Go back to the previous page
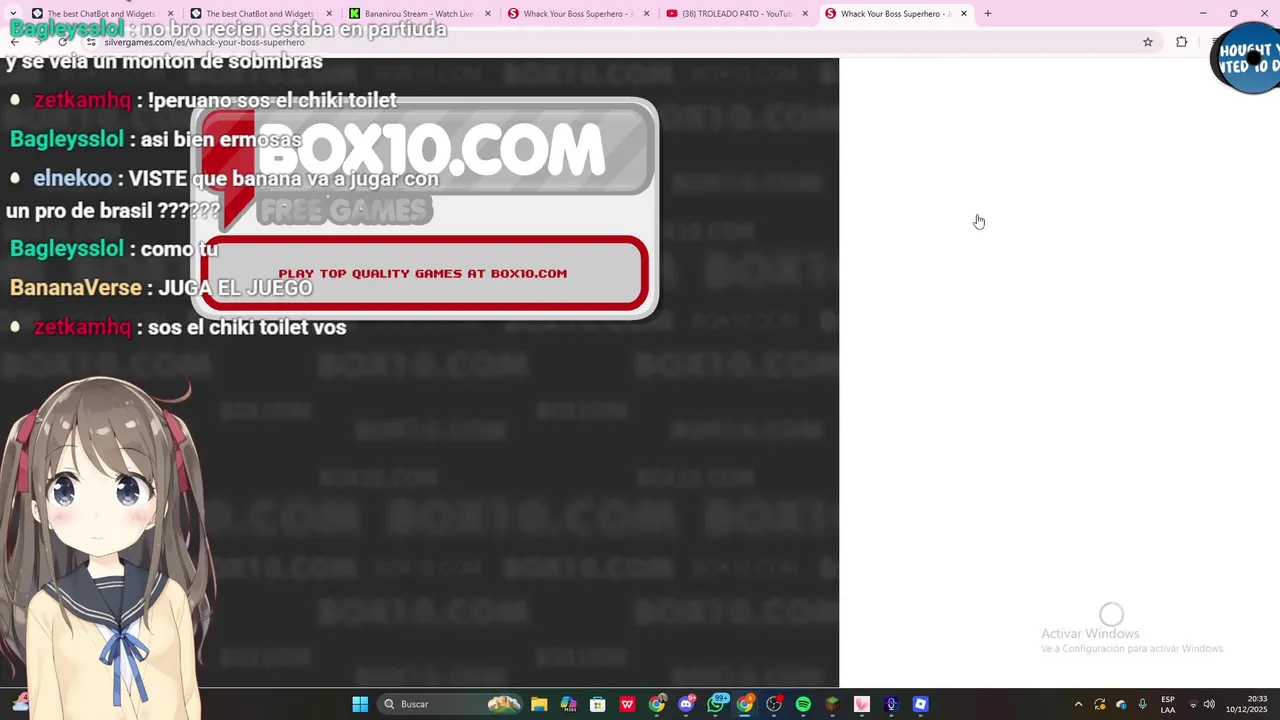This screenshot has width=1280, height=720. pyautogui.click(x=14, y=42)
